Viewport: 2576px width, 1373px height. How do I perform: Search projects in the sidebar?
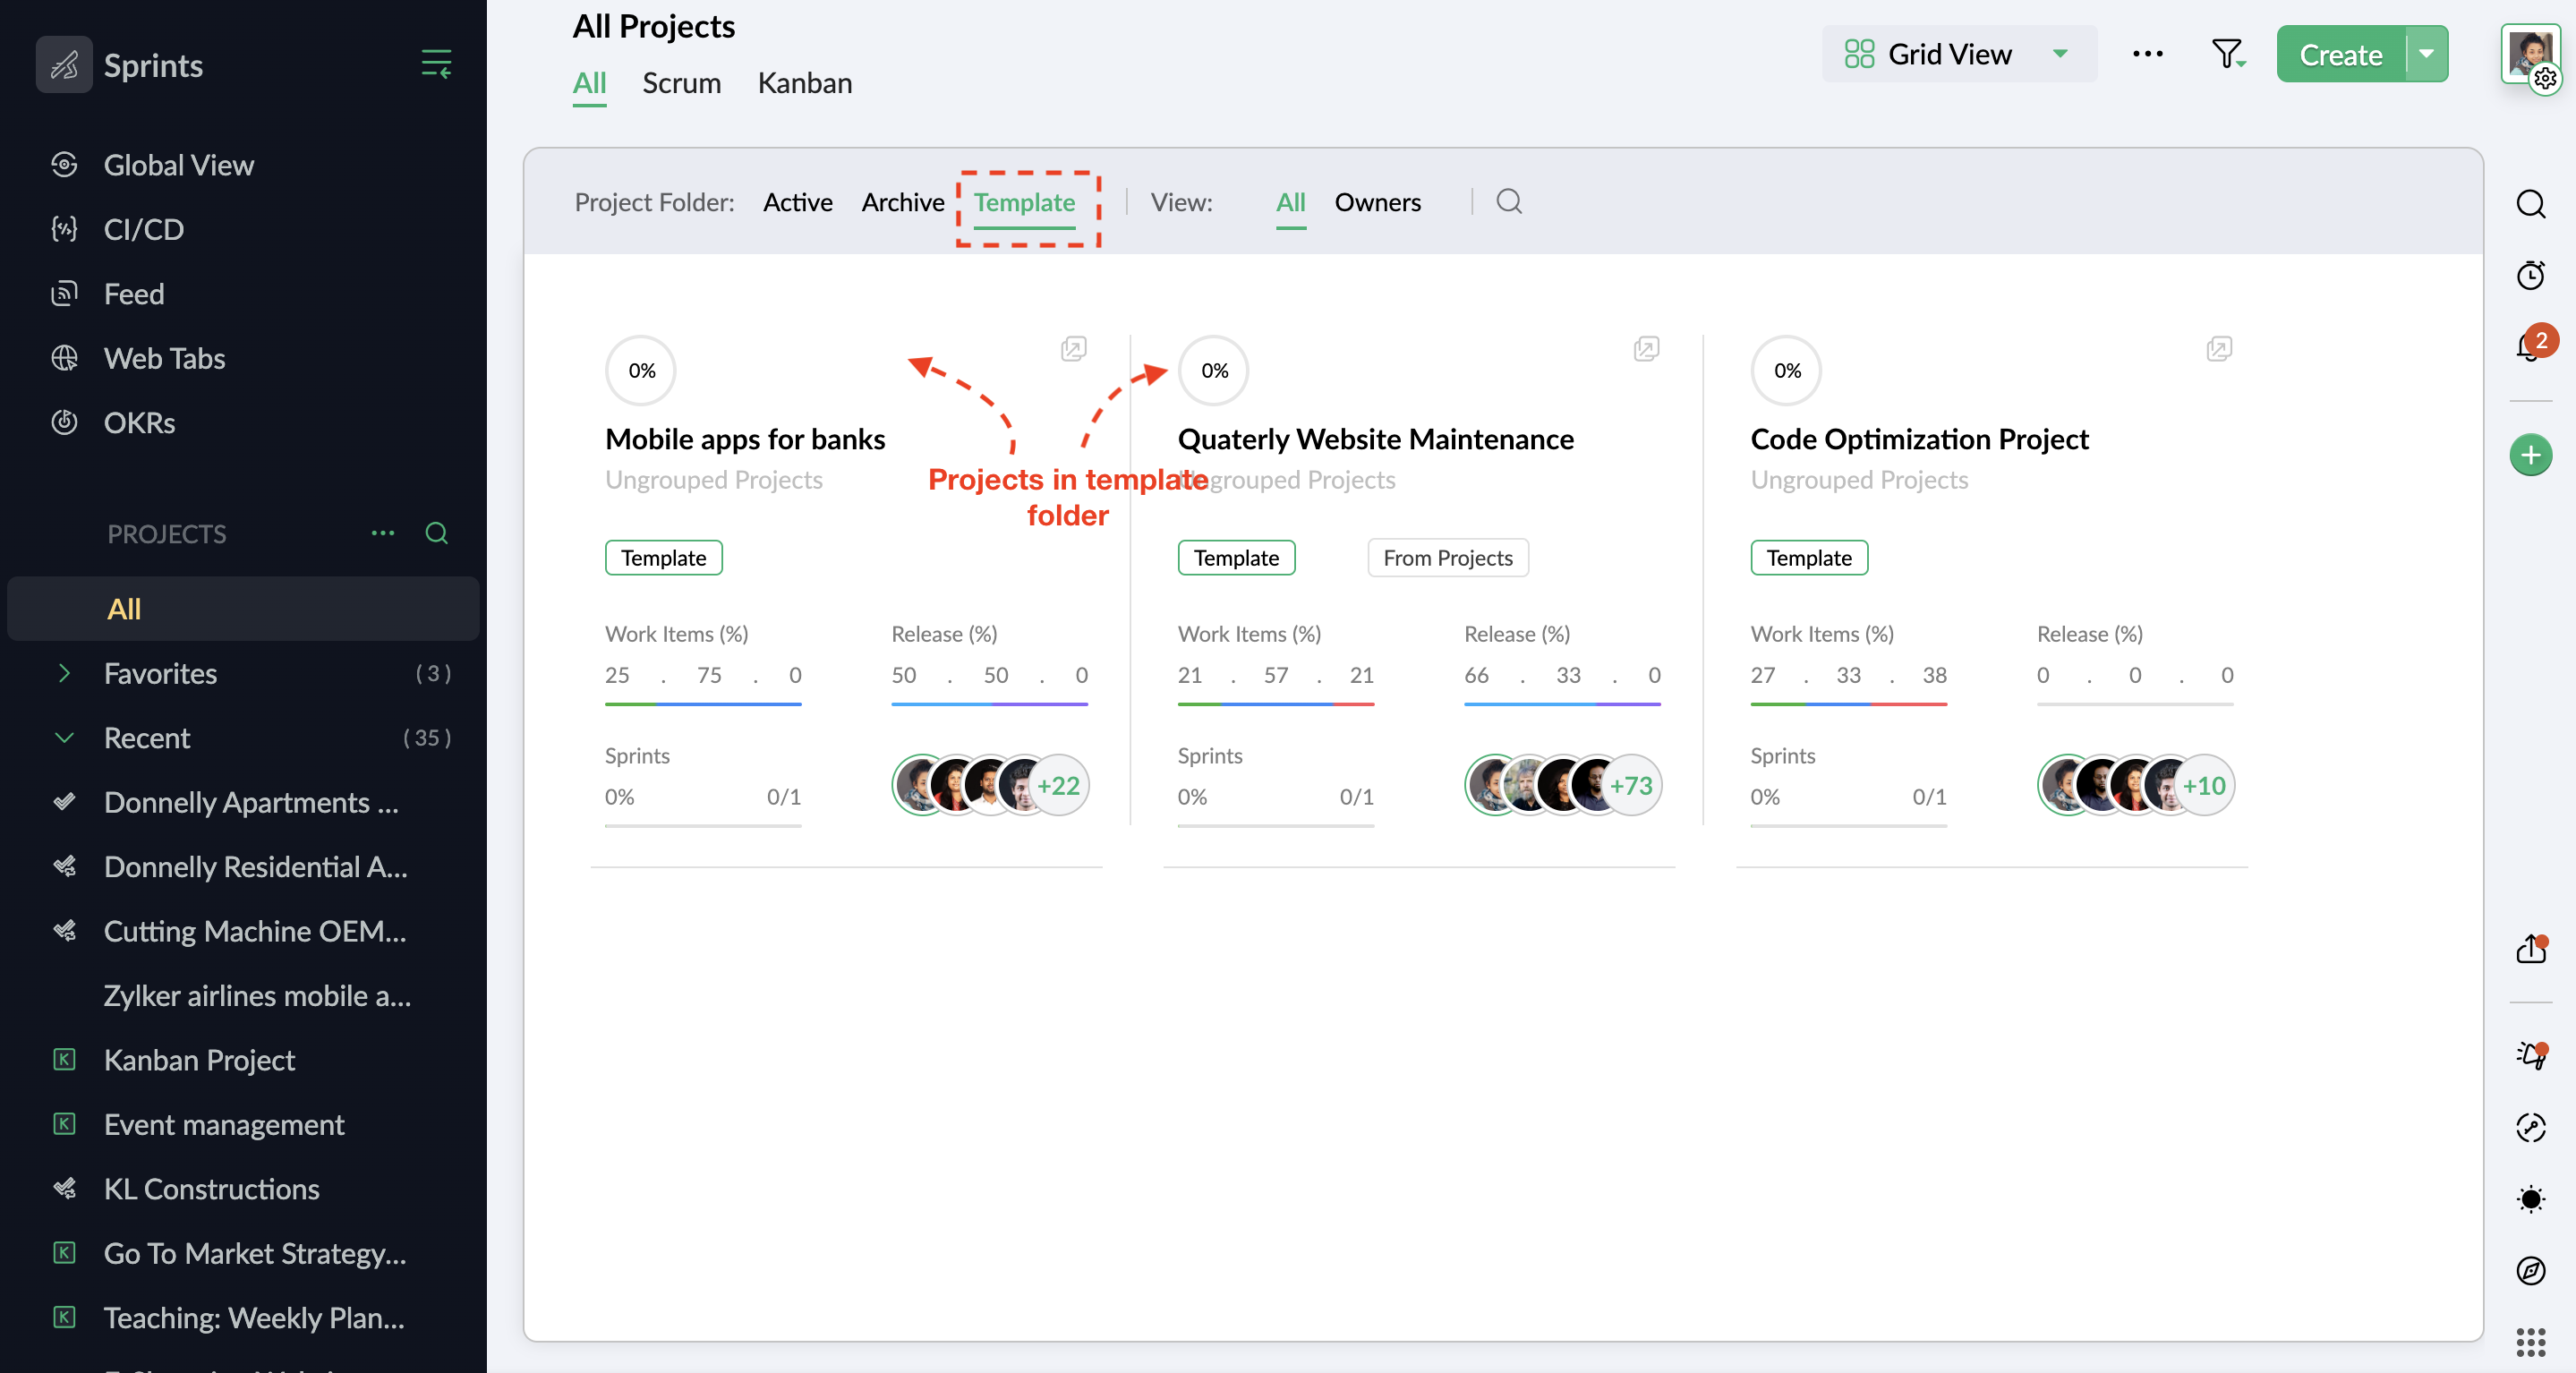(x=436, y=533)
